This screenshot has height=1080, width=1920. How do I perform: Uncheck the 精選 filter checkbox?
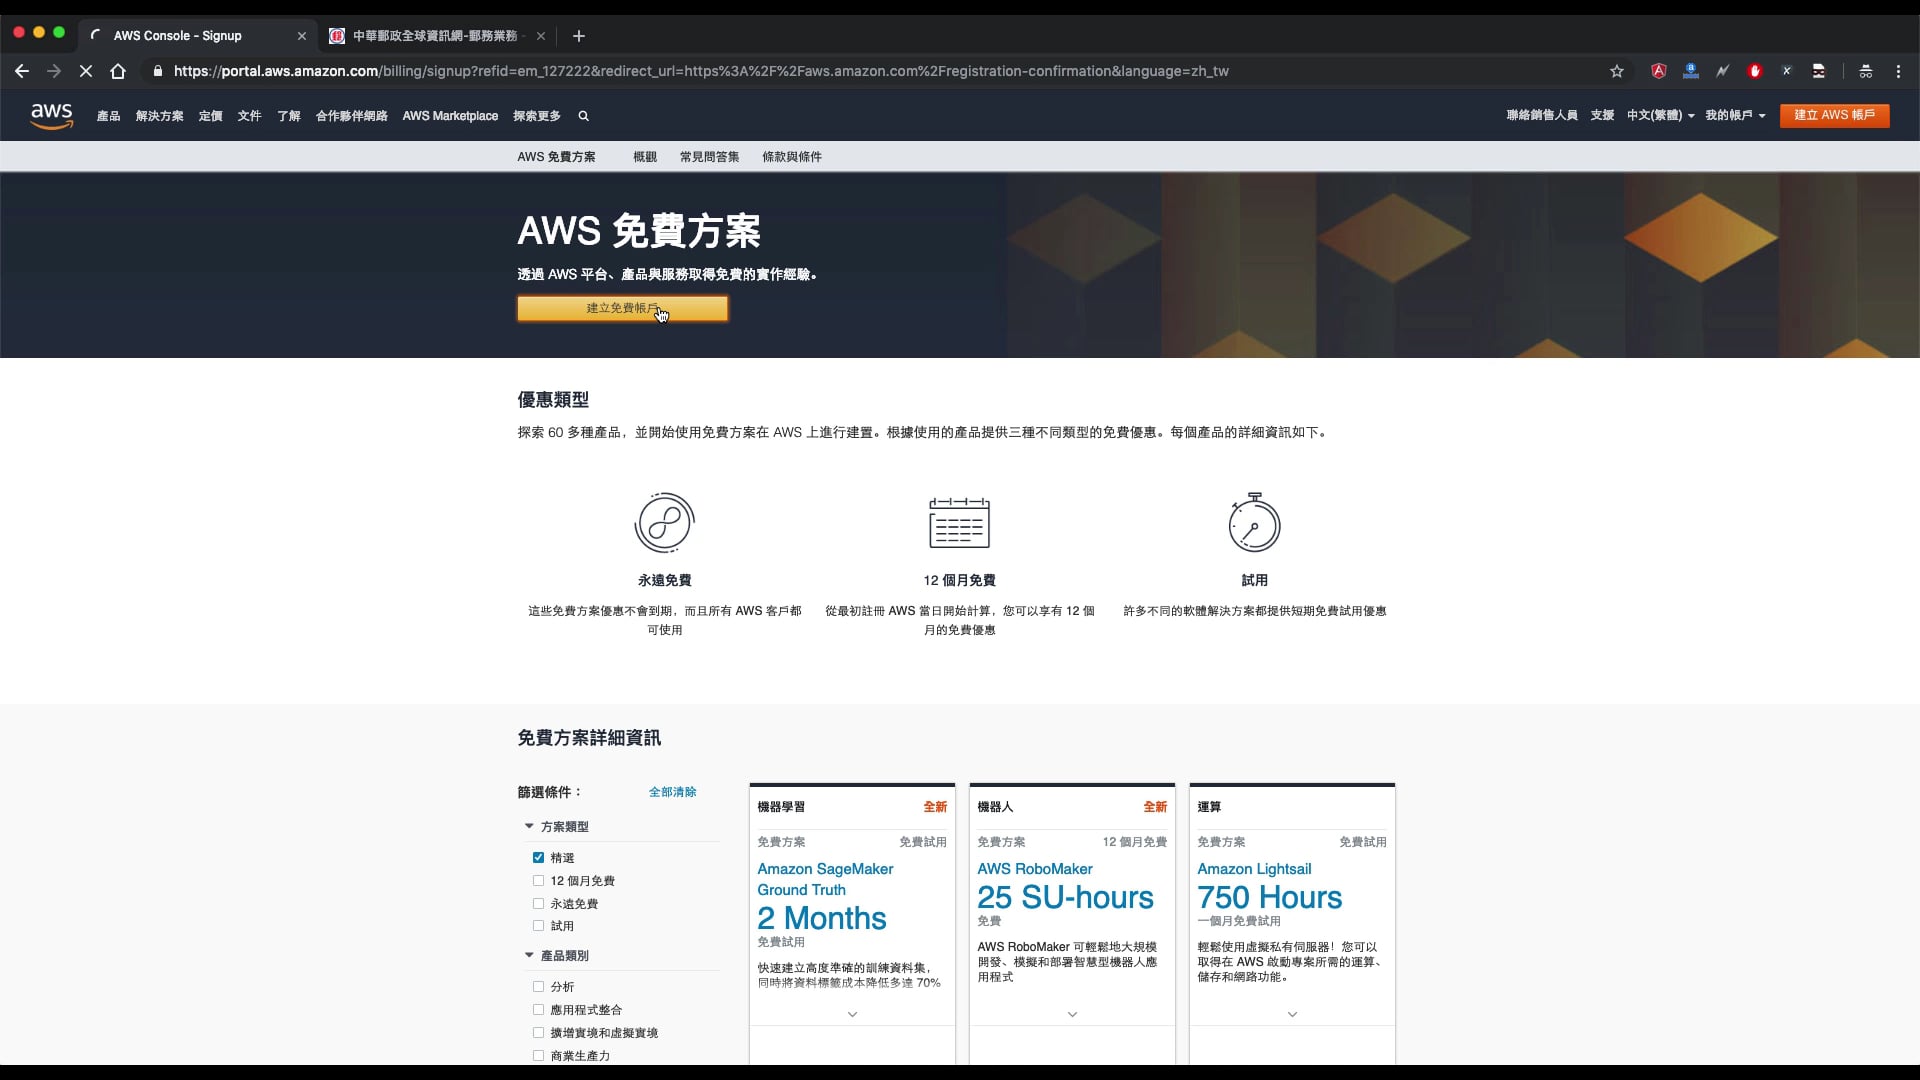(538, 858)
